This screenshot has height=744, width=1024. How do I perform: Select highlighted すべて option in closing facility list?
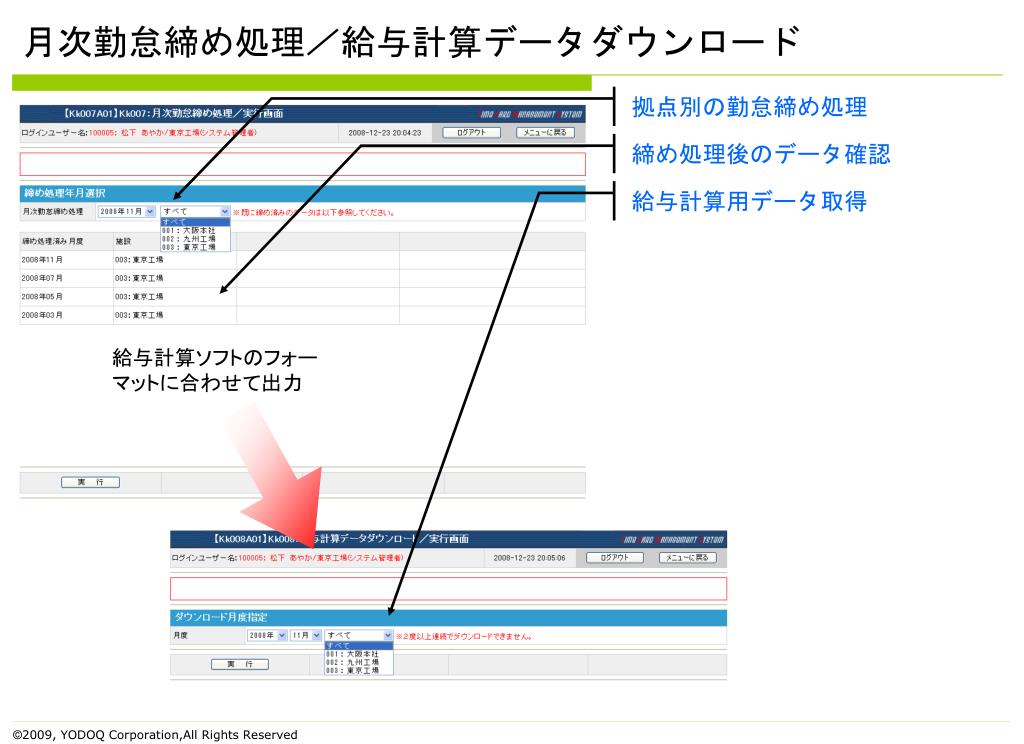point(195,222)
